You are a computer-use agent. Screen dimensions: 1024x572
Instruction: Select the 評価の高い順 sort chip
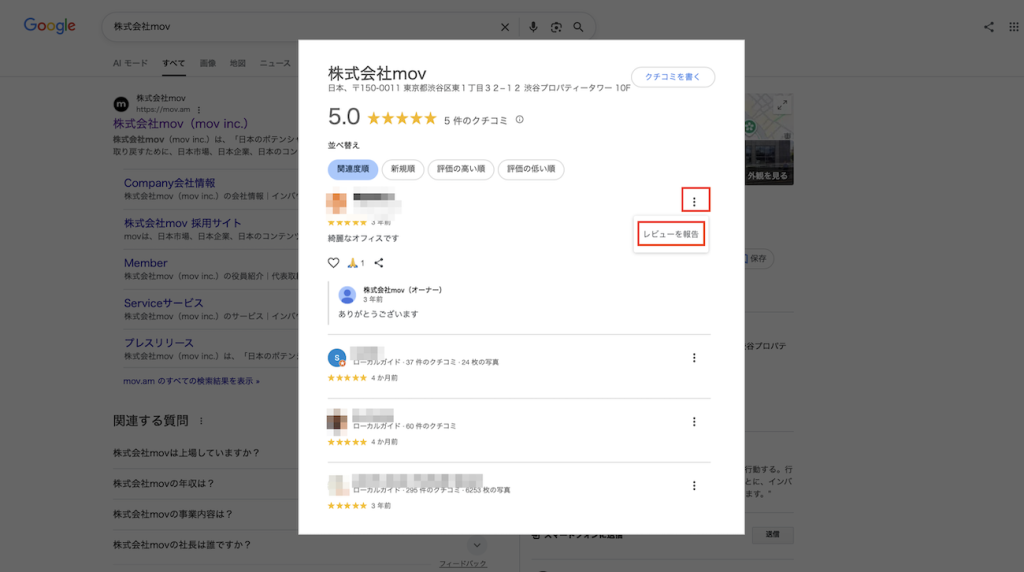(x=460, y=170)
